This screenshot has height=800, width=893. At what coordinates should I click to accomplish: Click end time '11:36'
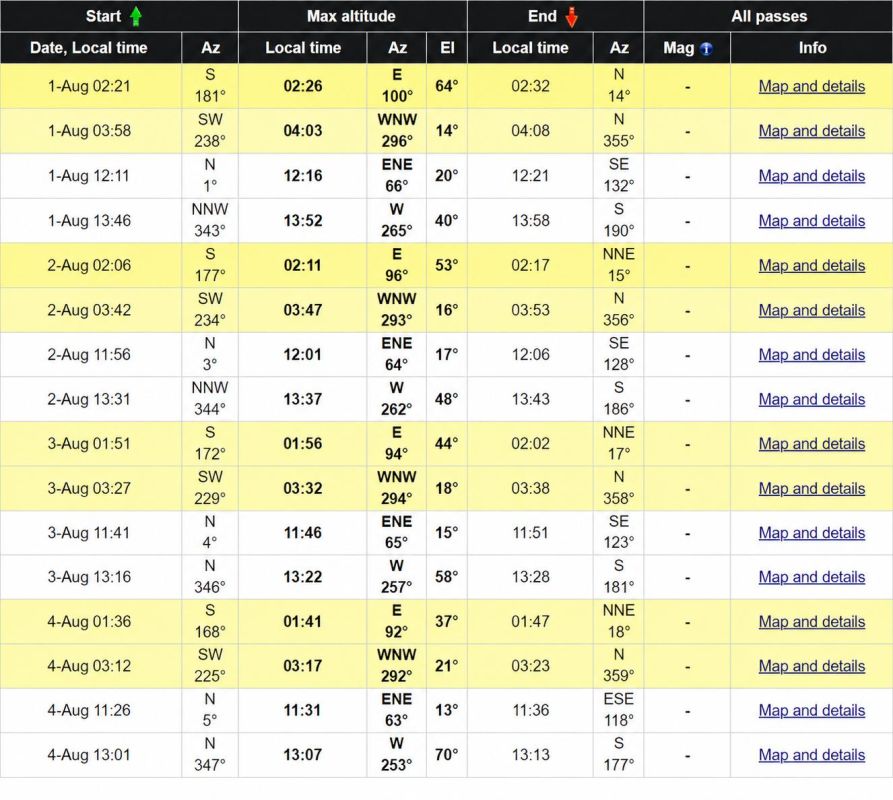point(530,710)
